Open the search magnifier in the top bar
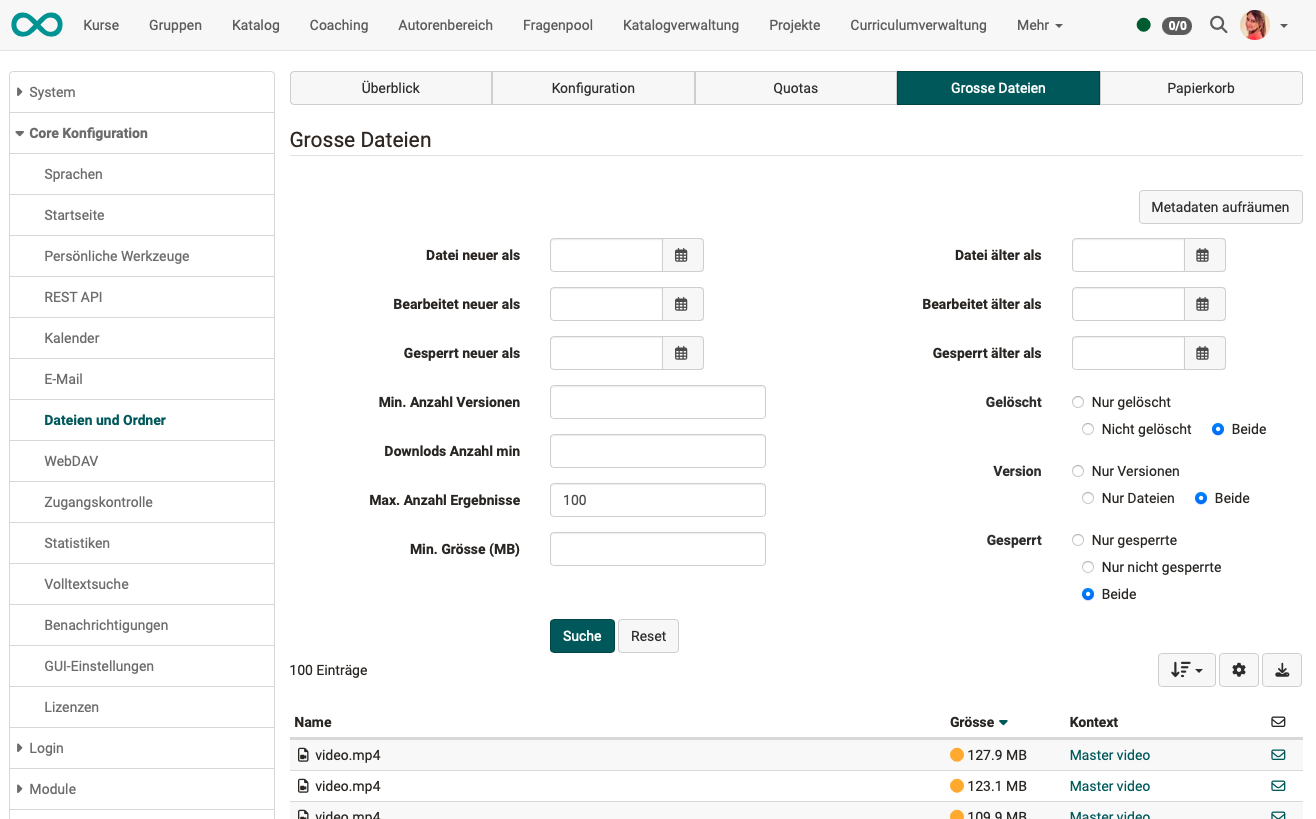 (x=1218, y=25)
